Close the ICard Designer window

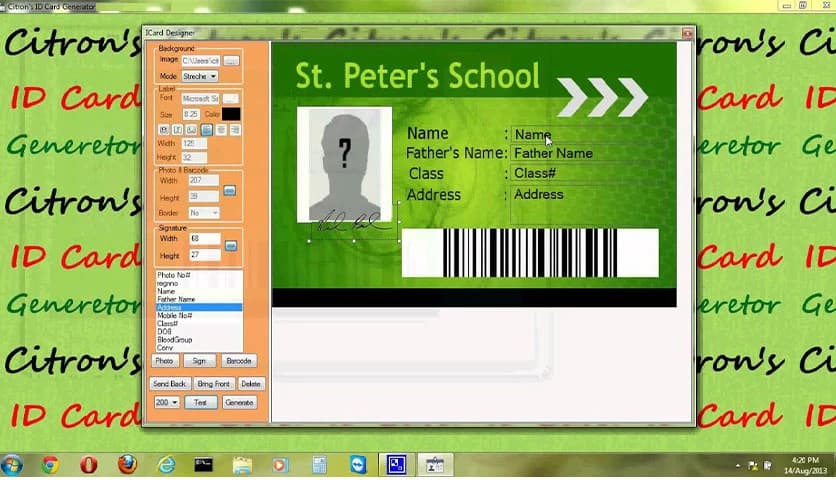coord(687,33)
